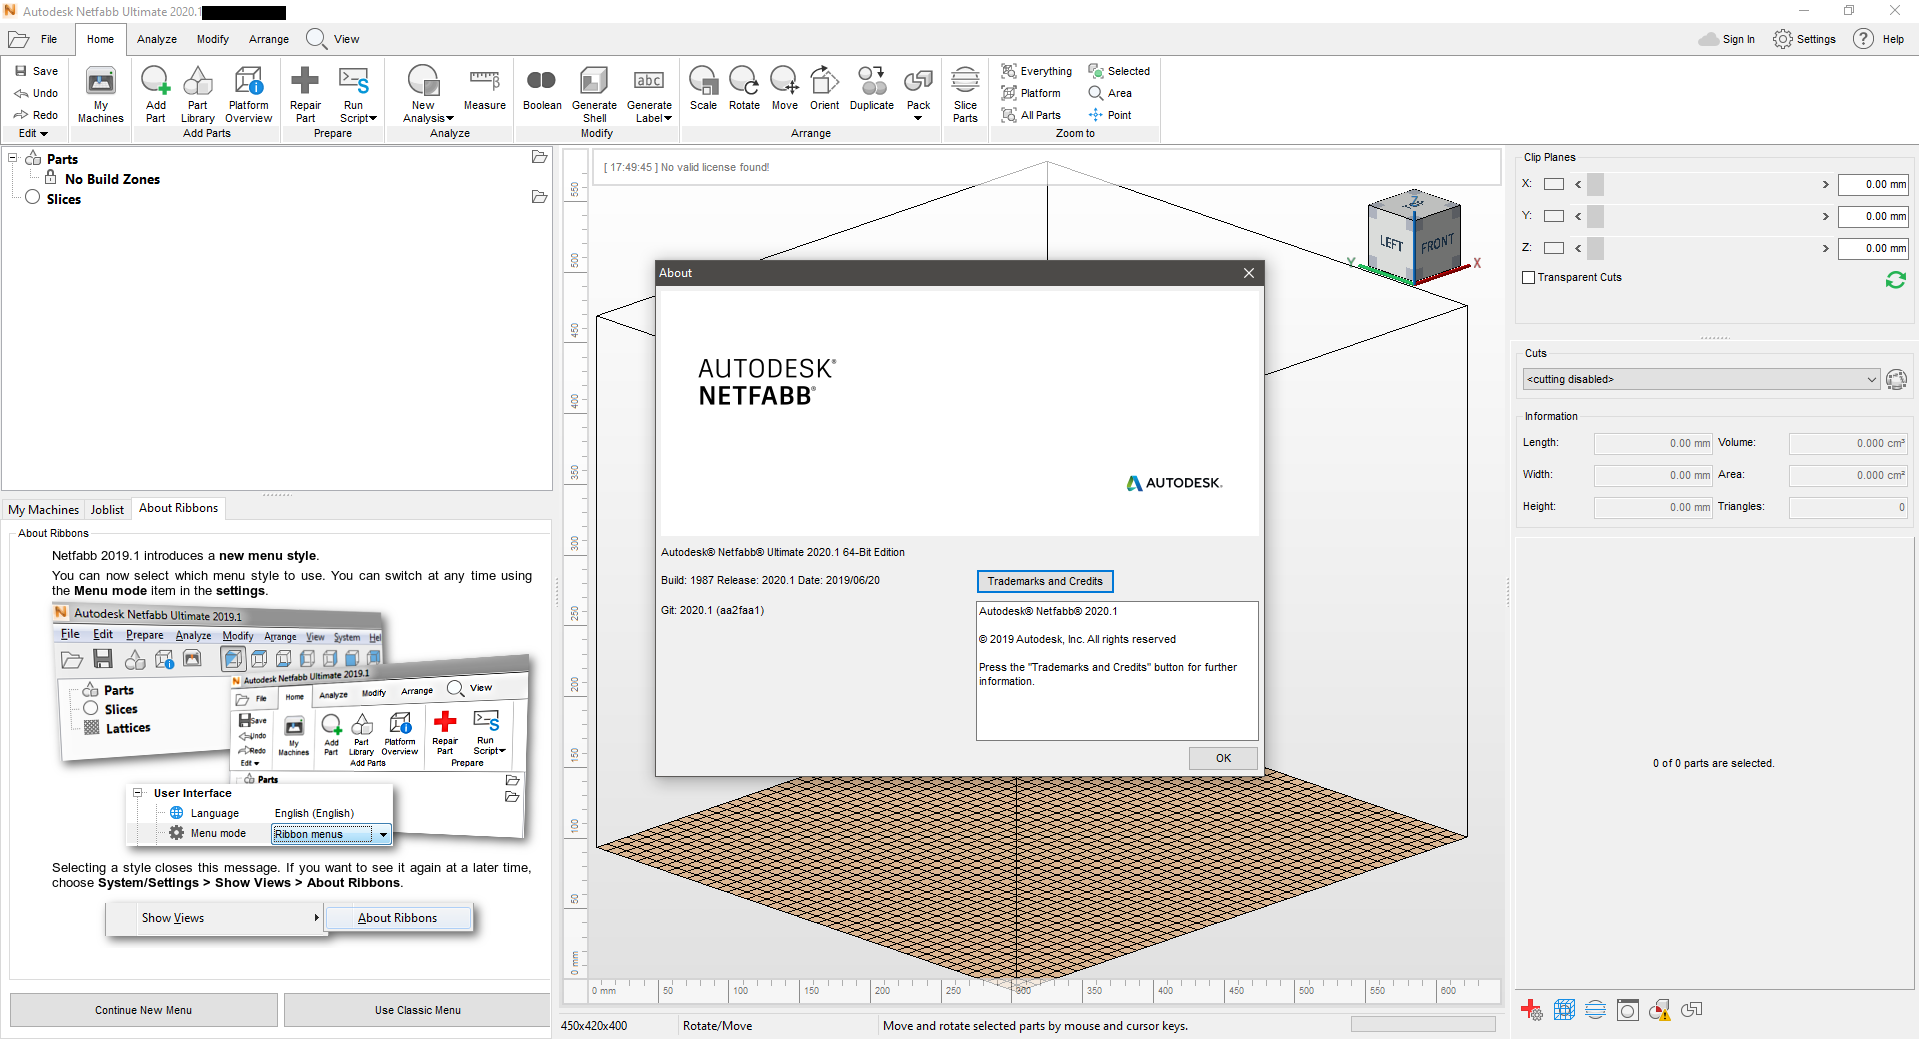The height and width of the screenshot is (1039, 1919).
Task: Close the About dialog
Action: [x=1248, y=273]
